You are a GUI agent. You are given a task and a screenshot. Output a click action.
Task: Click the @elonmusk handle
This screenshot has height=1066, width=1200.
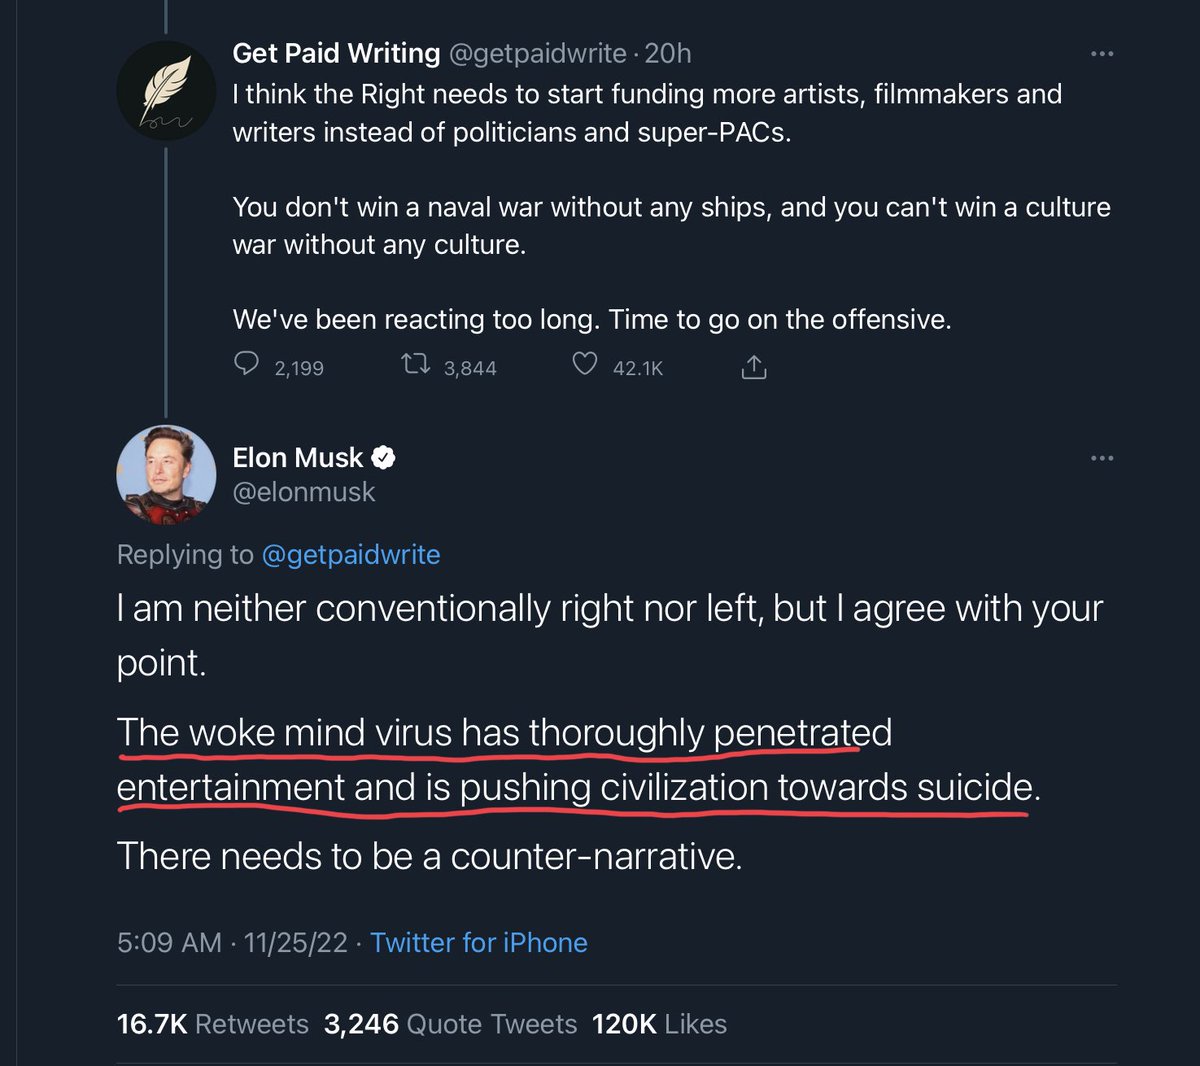[304, 492]
